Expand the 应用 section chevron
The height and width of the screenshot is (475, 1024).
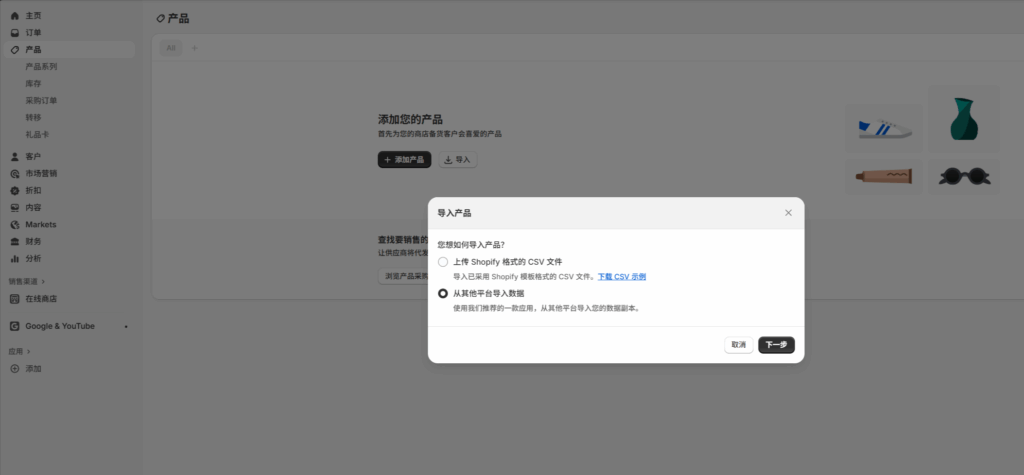click(x=29, y=352)
